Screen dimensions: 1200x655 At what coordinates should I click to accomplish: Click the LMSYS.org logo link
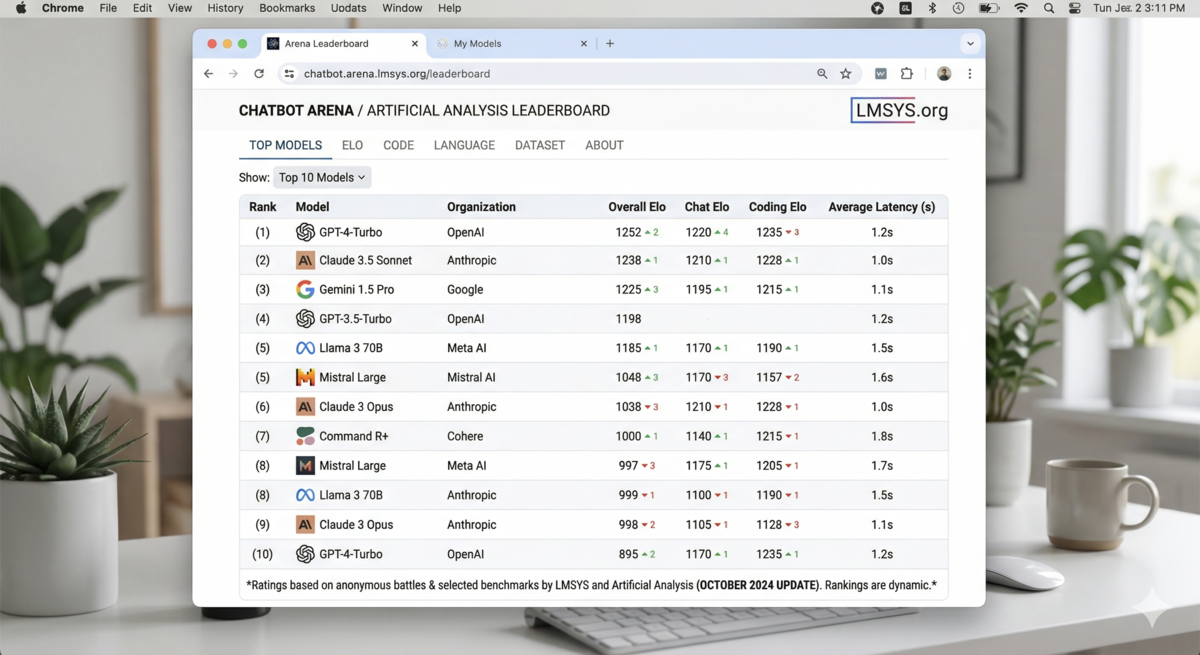[x=900, y=111]
